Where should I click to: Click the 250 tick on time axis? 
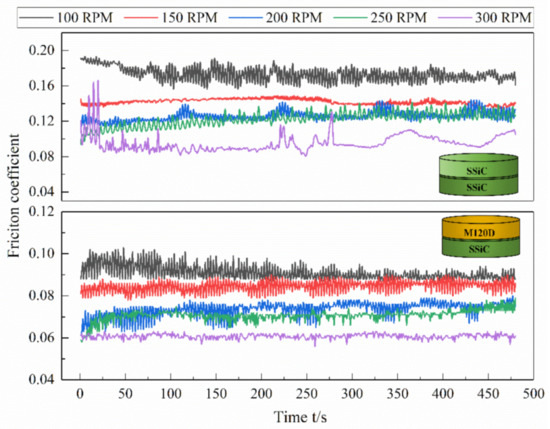tap(307, 394)
